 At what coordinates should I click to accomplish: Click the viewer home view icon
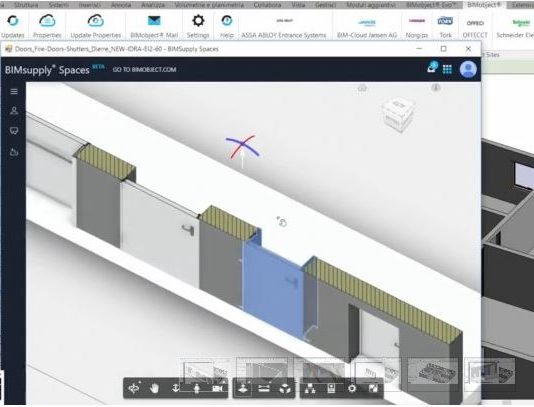click(362, 88)
